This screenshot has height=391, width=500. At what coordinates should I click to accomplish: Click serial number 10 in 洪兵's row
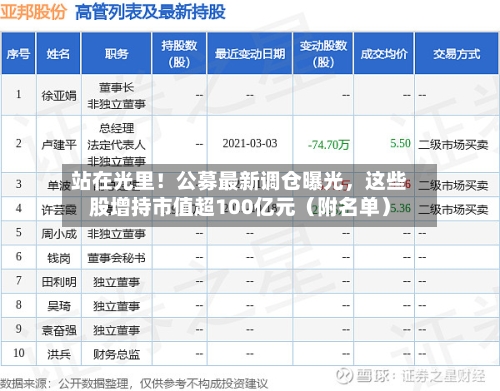(19, 353)
